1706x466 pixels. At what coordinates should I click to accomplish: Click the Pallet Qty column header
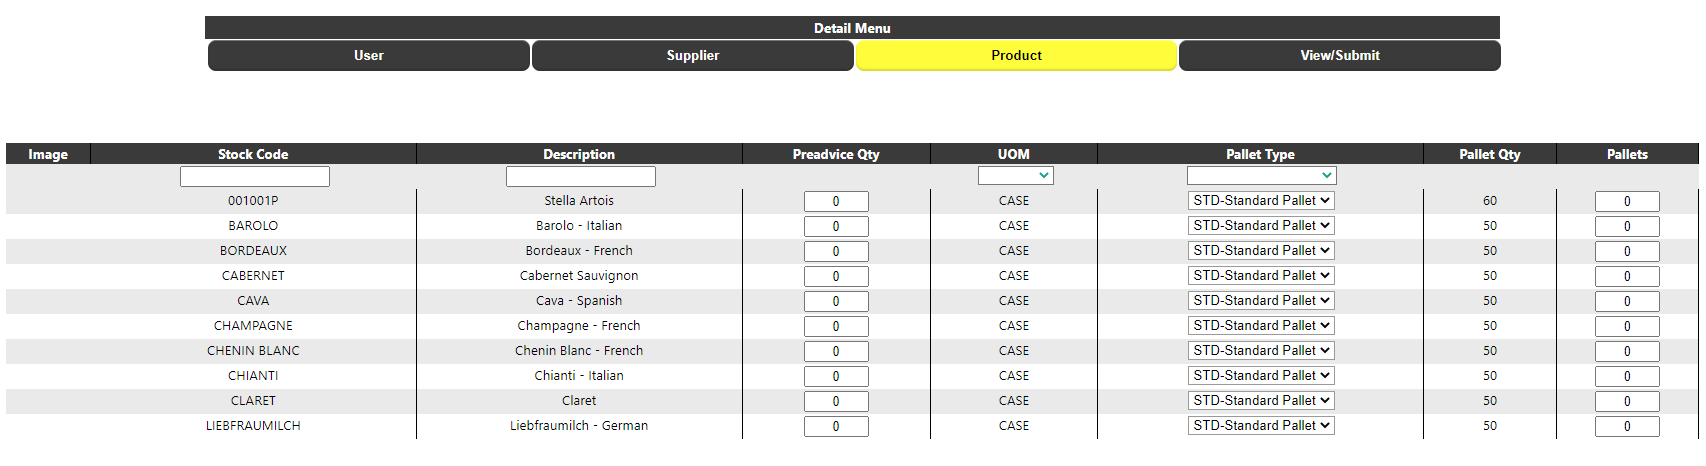click(x=1490, y=154)
